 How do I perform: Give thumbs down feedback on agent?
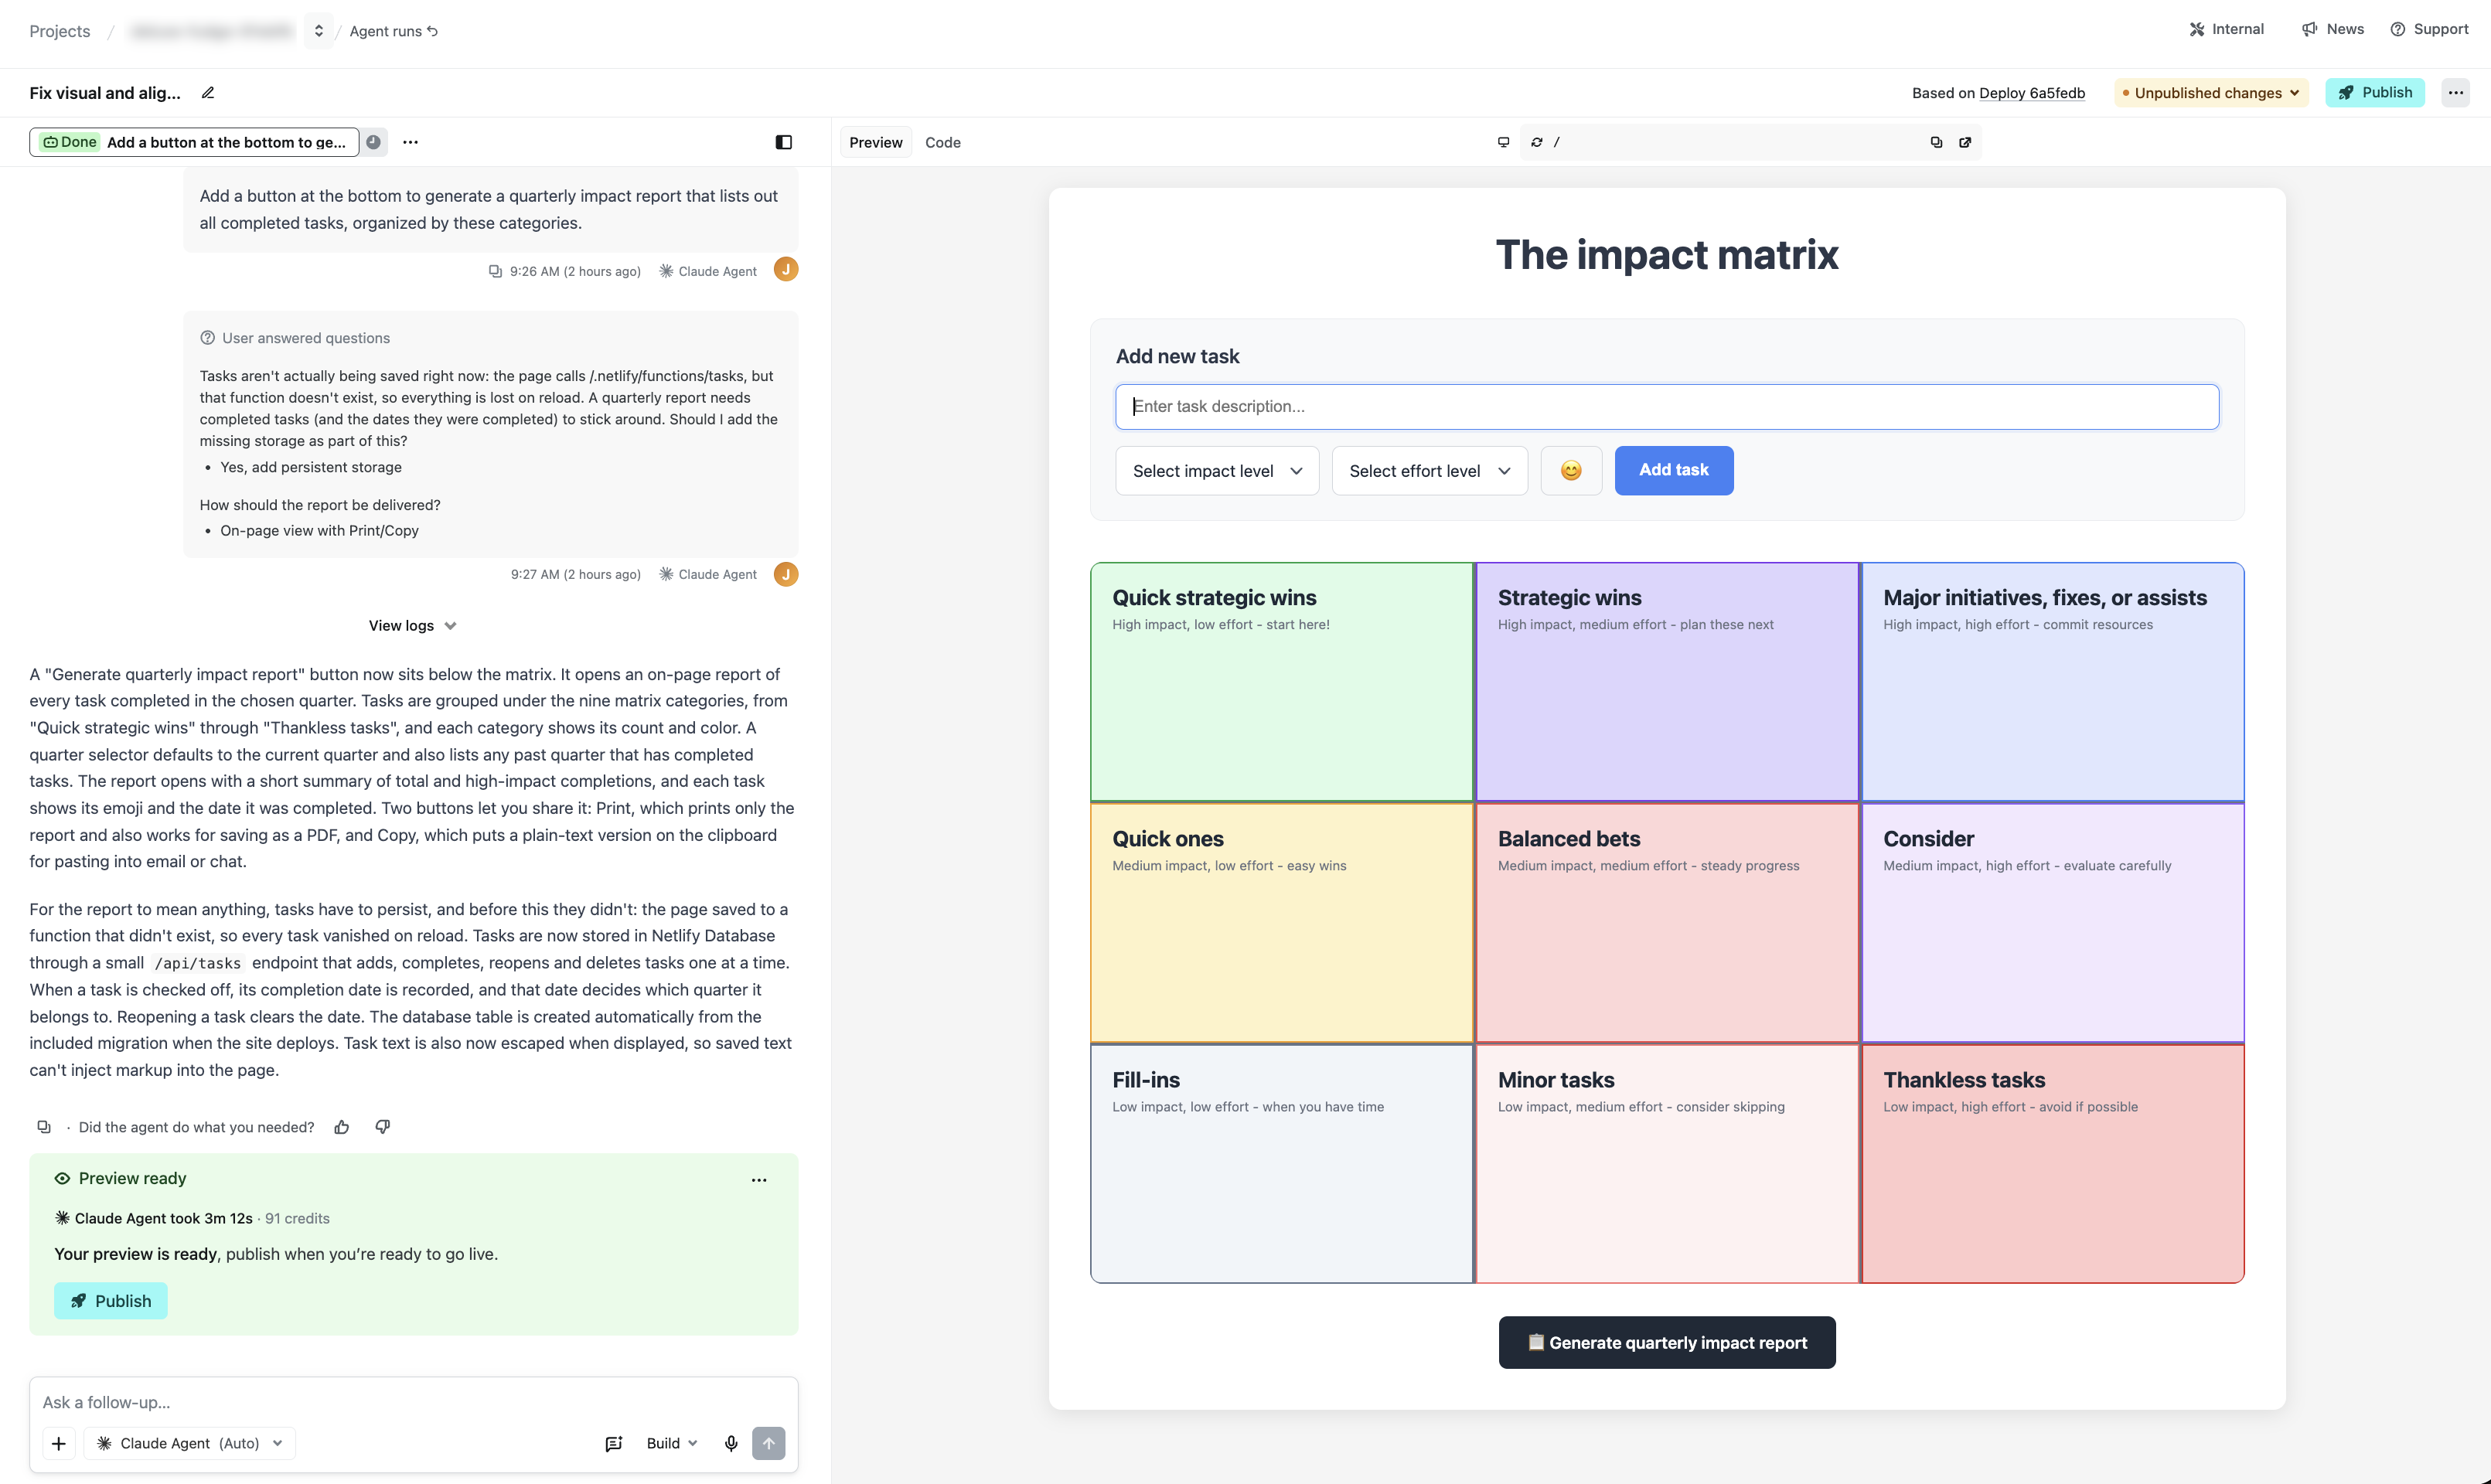coord(382,1127)
